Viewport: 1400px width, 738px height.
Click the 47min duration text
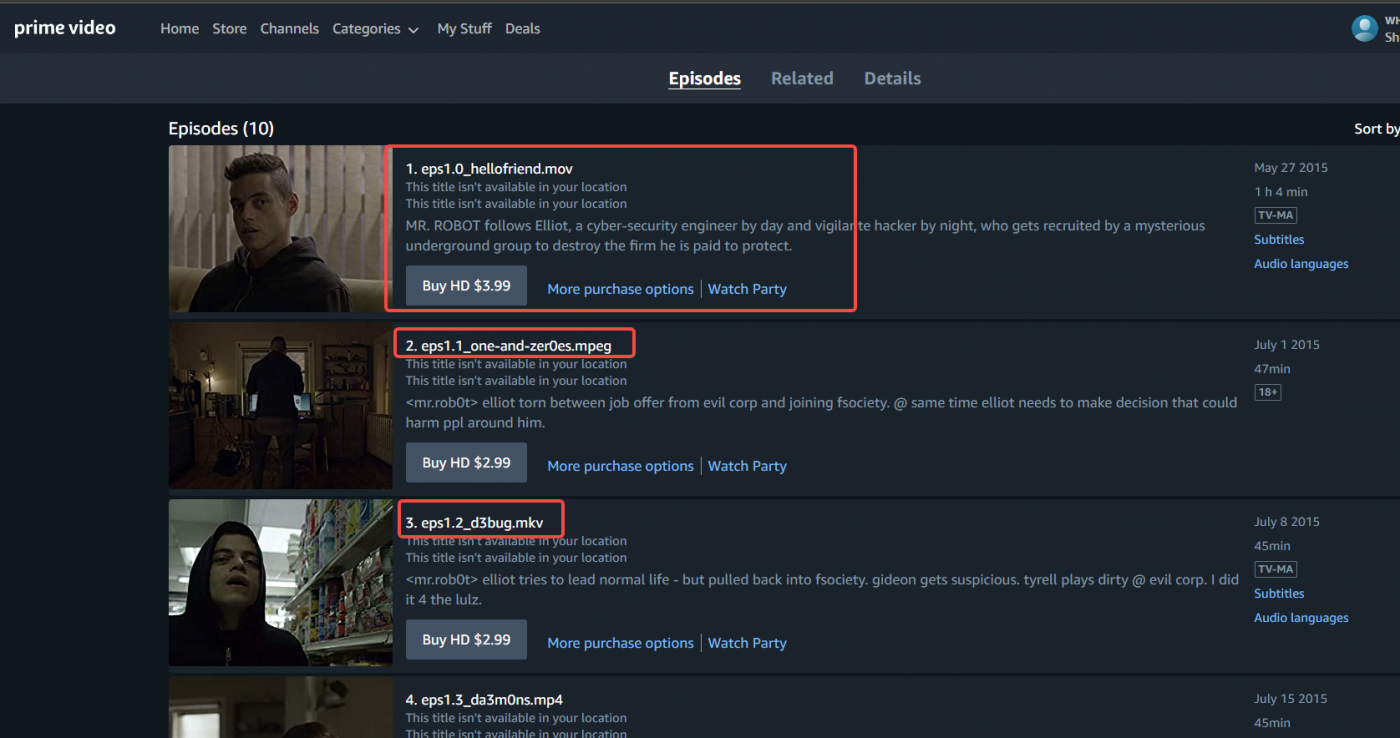coord(1272,369)
